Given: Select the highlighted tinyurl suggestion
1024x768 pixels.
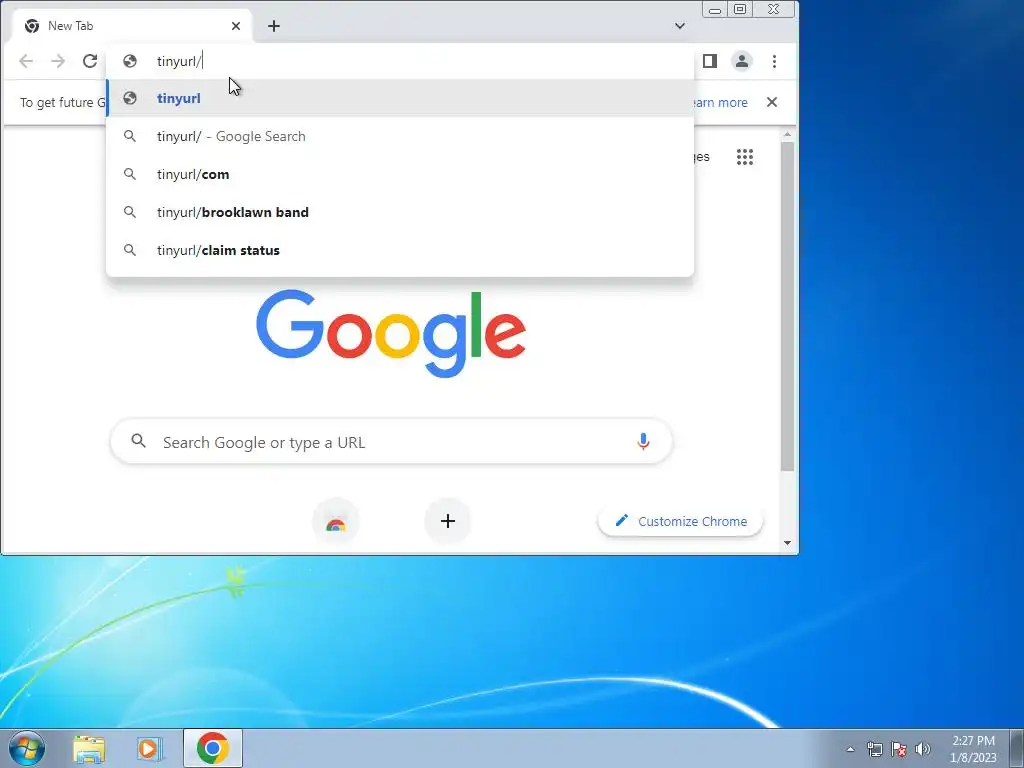Looking at the screenshot, I should coord(400,99).
